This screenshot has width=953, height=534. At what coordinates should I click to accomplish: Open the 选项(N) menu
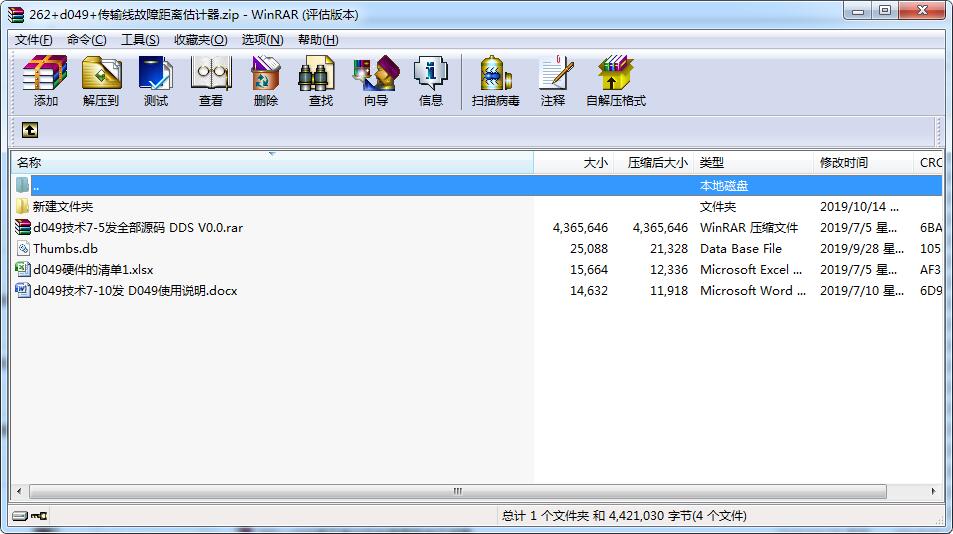pyautogui.click(x=263, y=39)
